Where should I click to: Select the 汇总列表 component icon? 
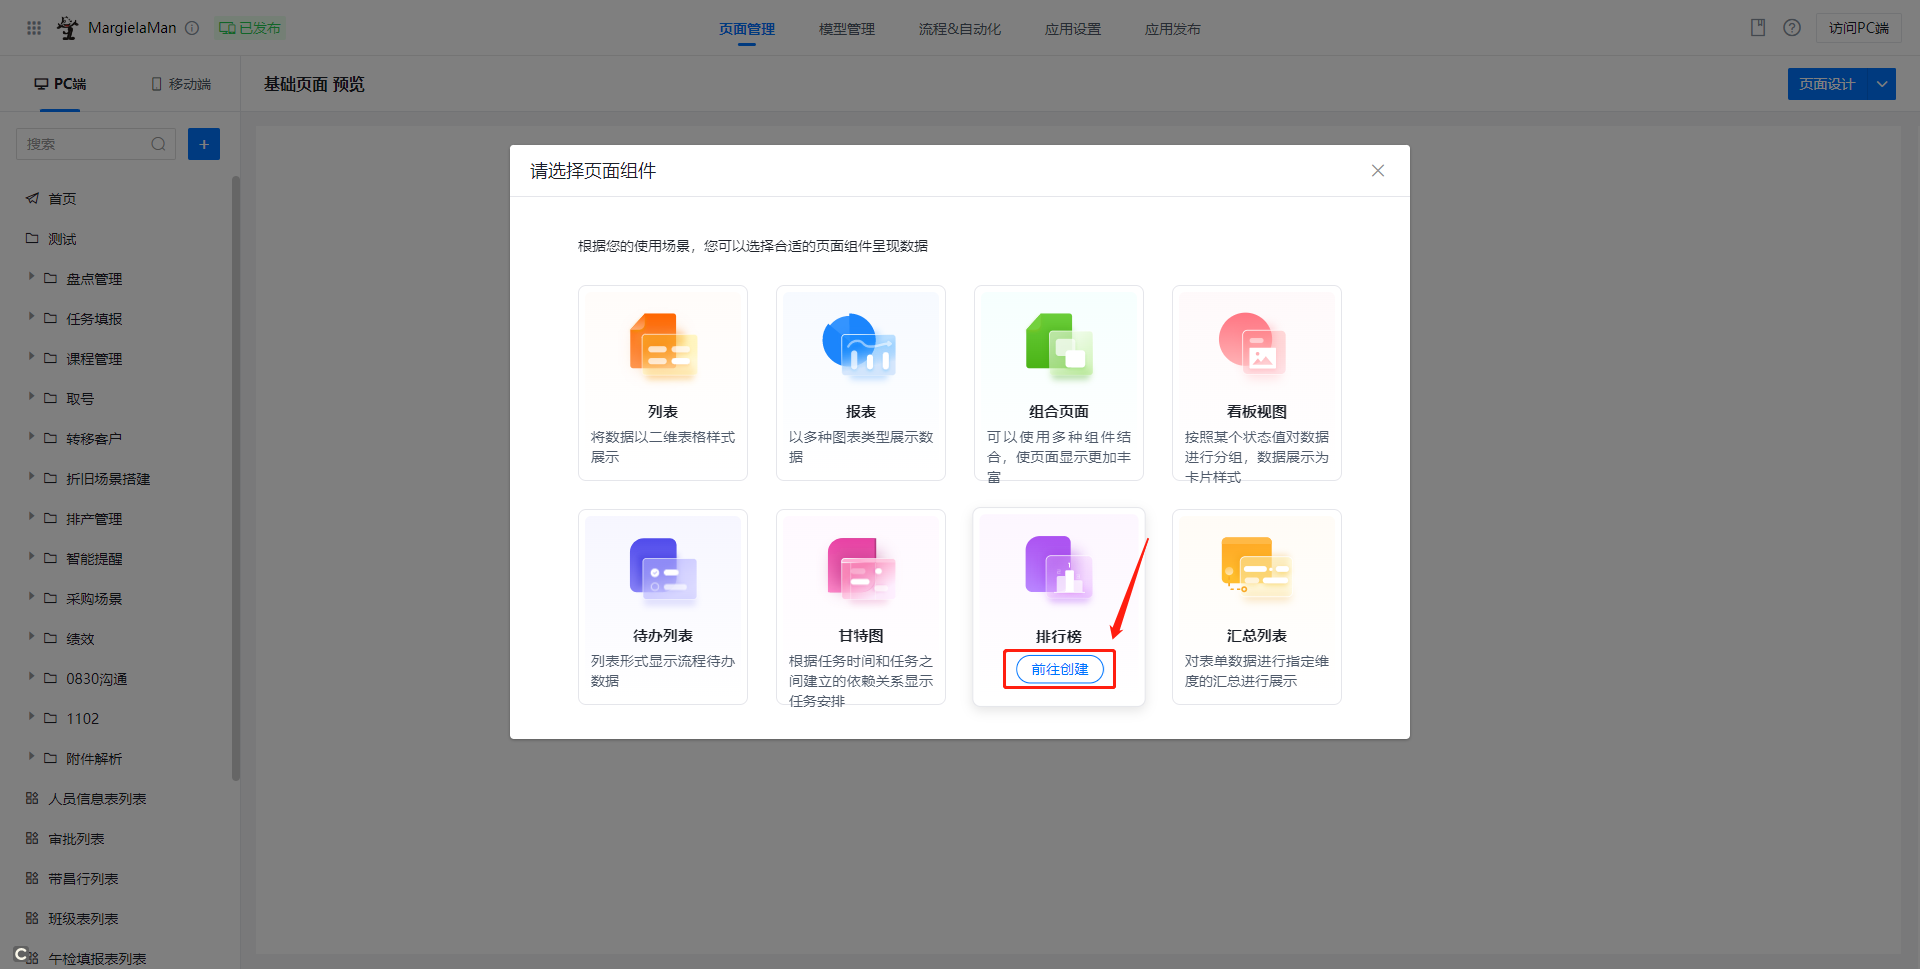pos(1256,570)
